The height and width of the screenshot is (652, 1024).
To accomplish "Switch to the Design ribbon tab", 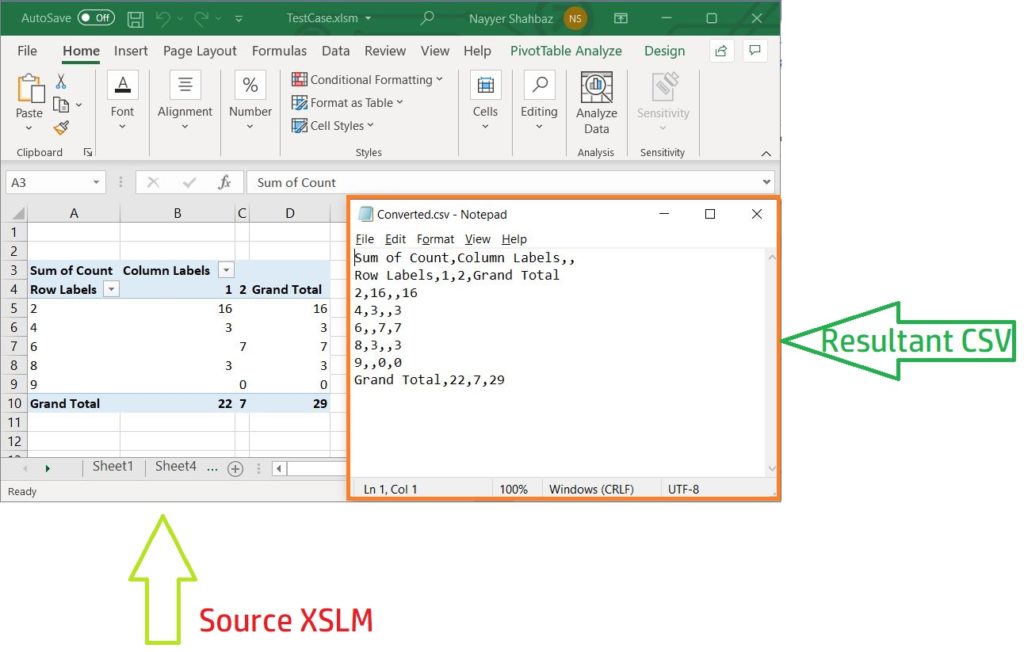I will pos(663,51).
